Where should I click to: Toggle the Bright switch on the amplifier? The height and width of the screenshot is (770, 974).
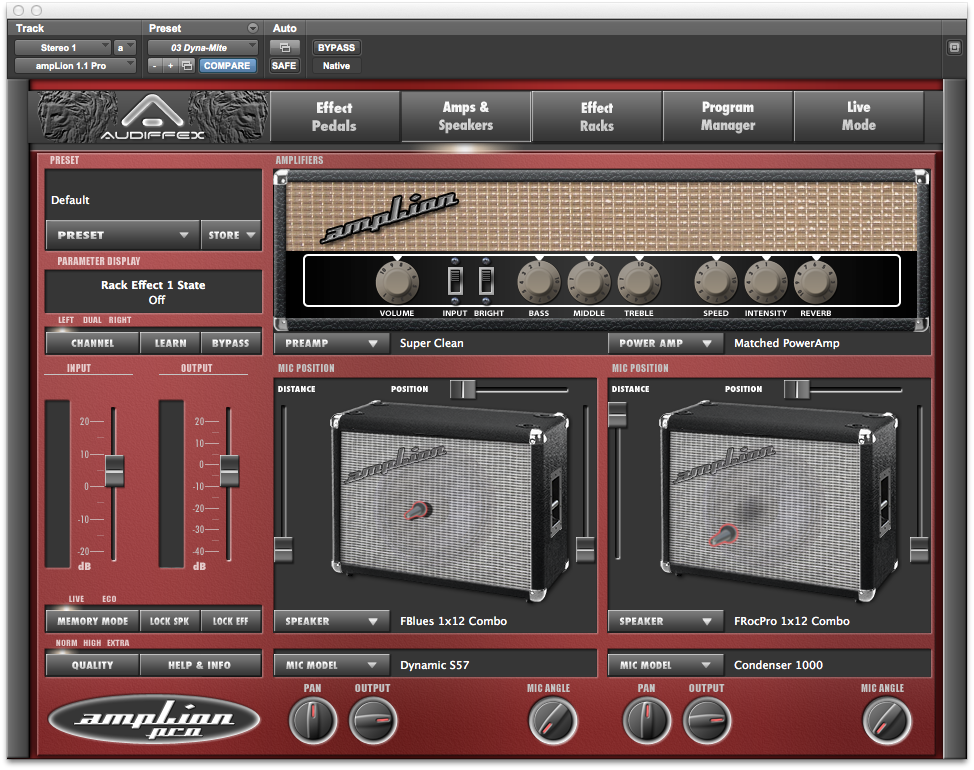[x=487, y=281]
